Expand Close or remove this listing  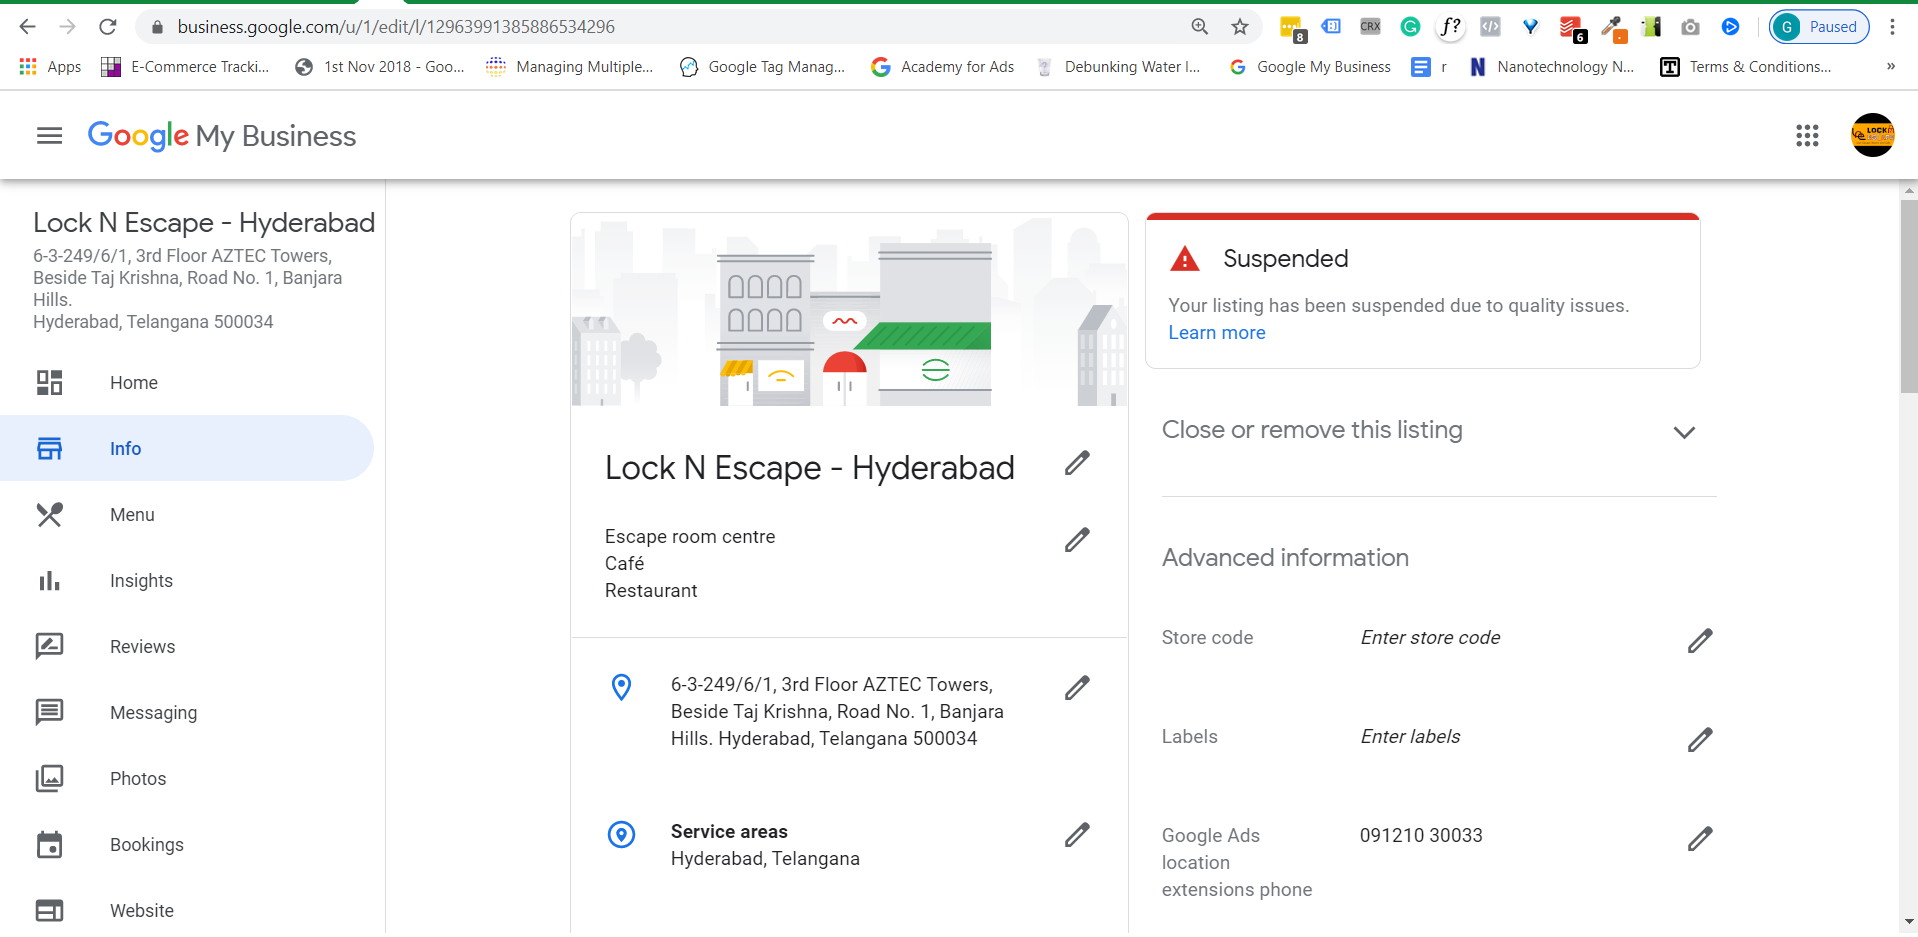coord(1684,432)
